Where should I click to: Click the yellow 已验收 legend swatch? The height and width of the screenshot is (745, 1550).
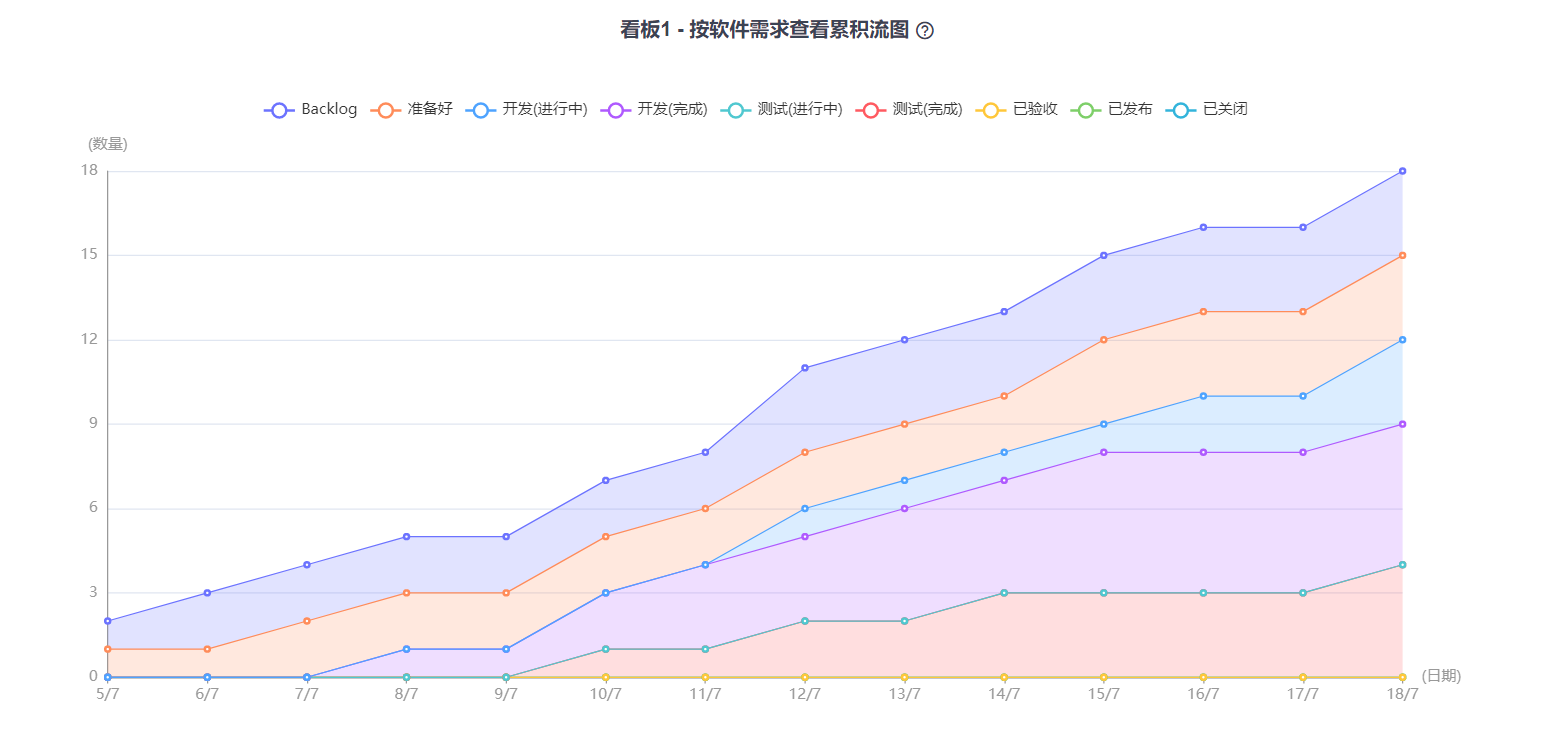click(990, 110)
